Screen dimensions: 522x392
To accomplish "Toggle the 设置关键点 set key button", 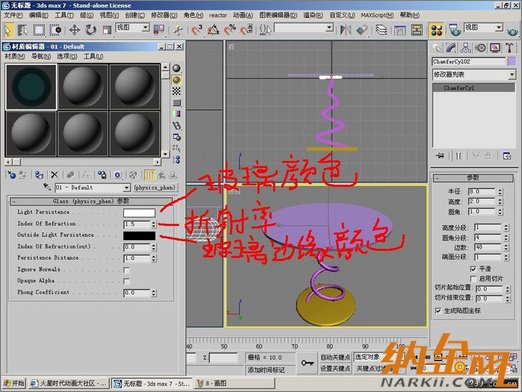I will pyautogui.click(x=335, y=368).
